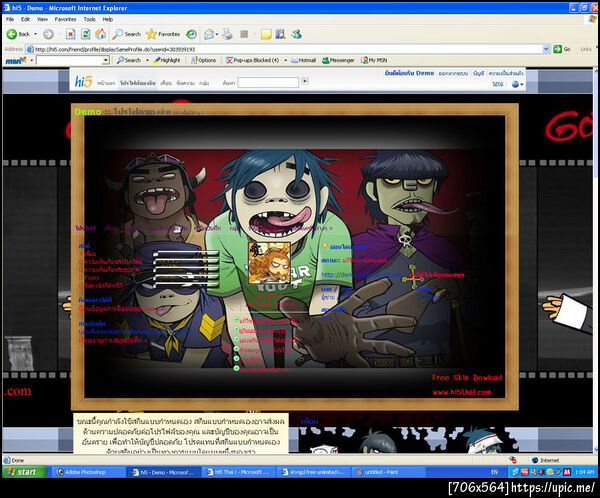Click the Research books toolbar icon
Screen dimensions: 600x498
(280, 34)
